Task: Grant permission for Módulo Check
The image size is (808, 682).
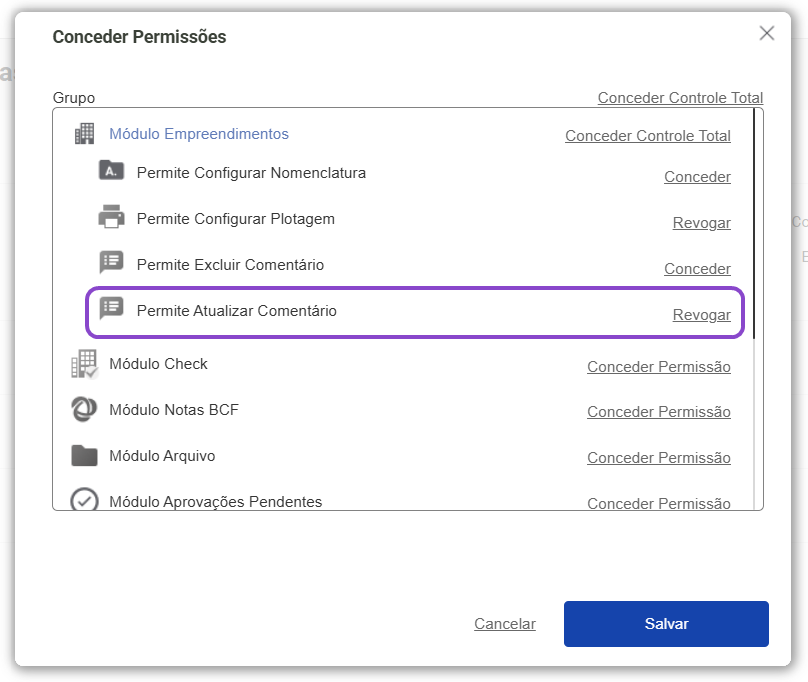Action: click(658, 367)
